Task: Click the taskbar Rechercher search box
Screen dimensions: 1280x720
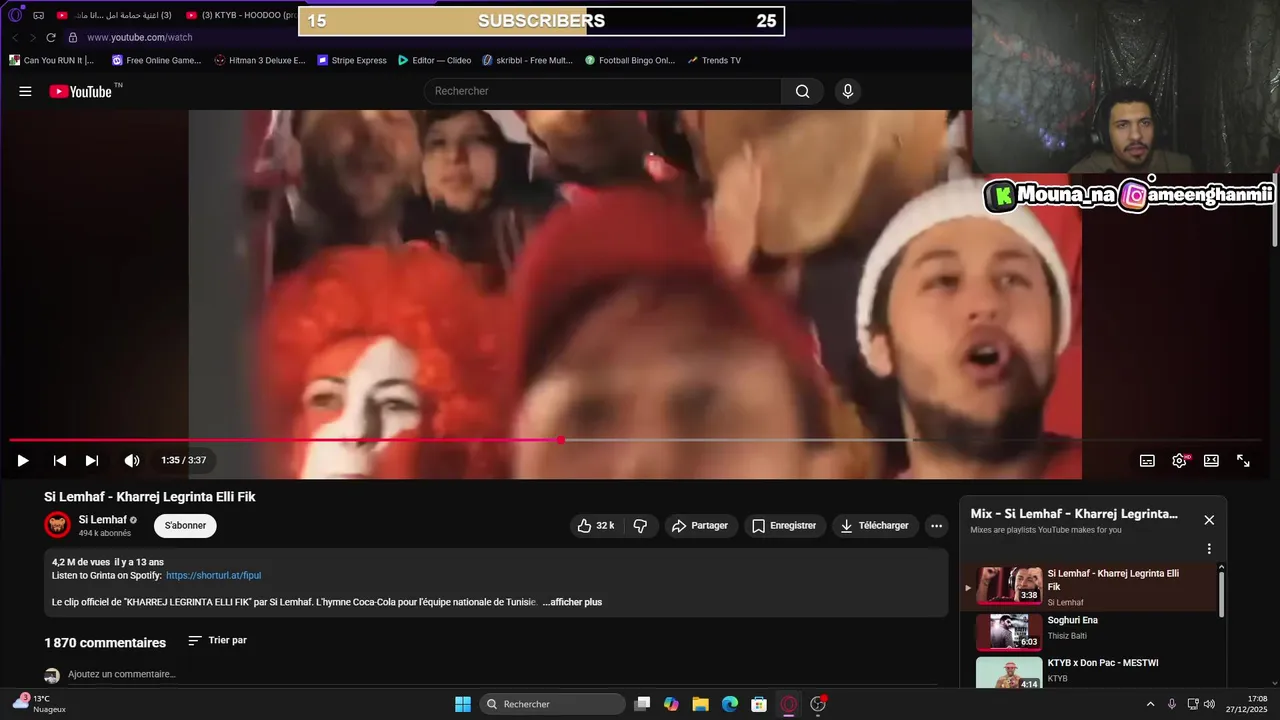Action: click(552, 704)
